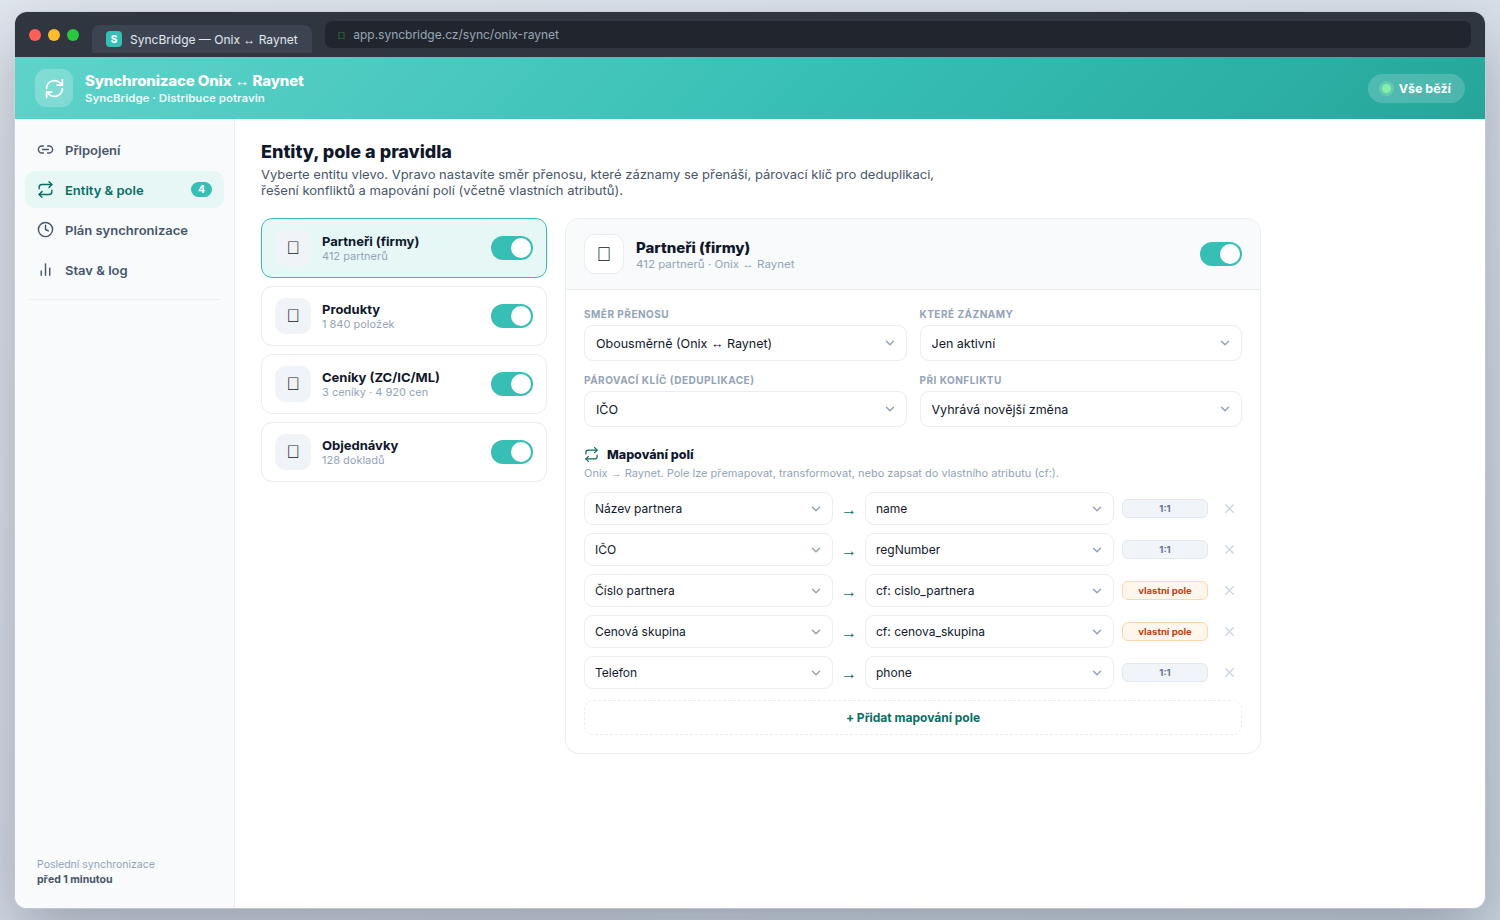Open the Které záznamy dropdown
The image size is (1500, 920).
[1081, 343]
